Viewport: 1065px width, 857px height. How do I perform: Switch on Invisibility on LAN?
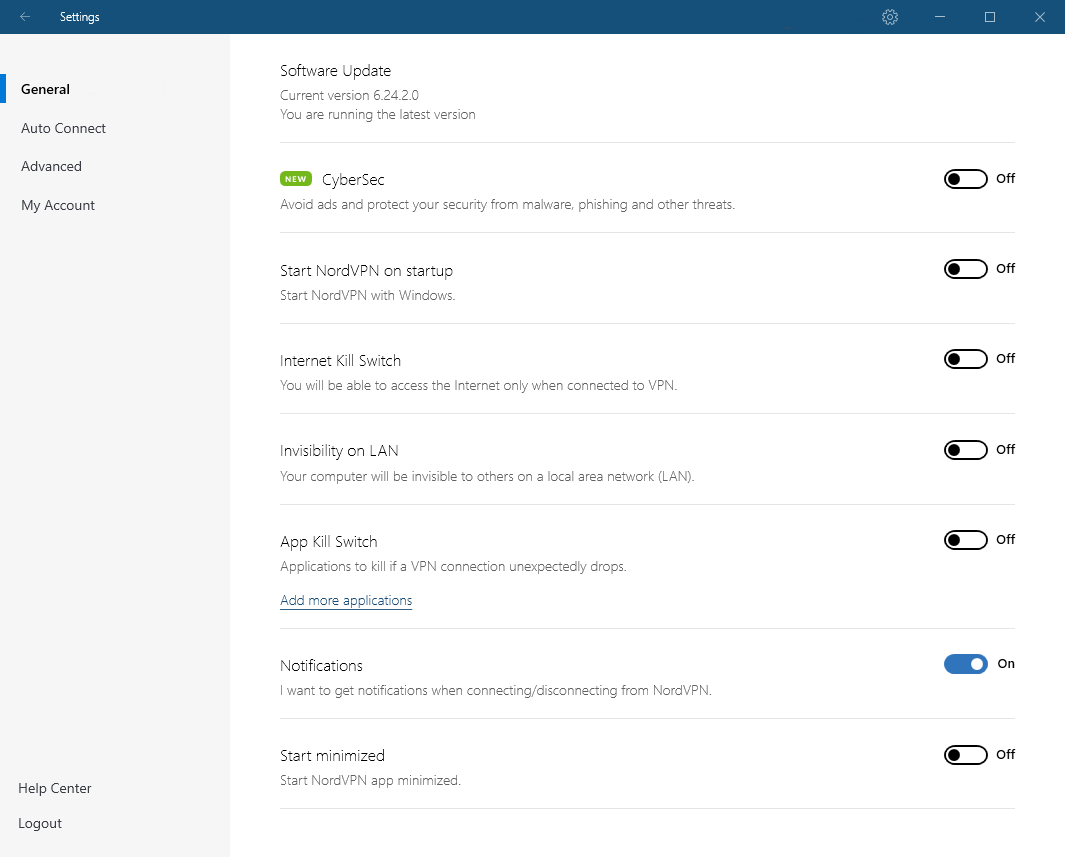[x=965, y=450]
